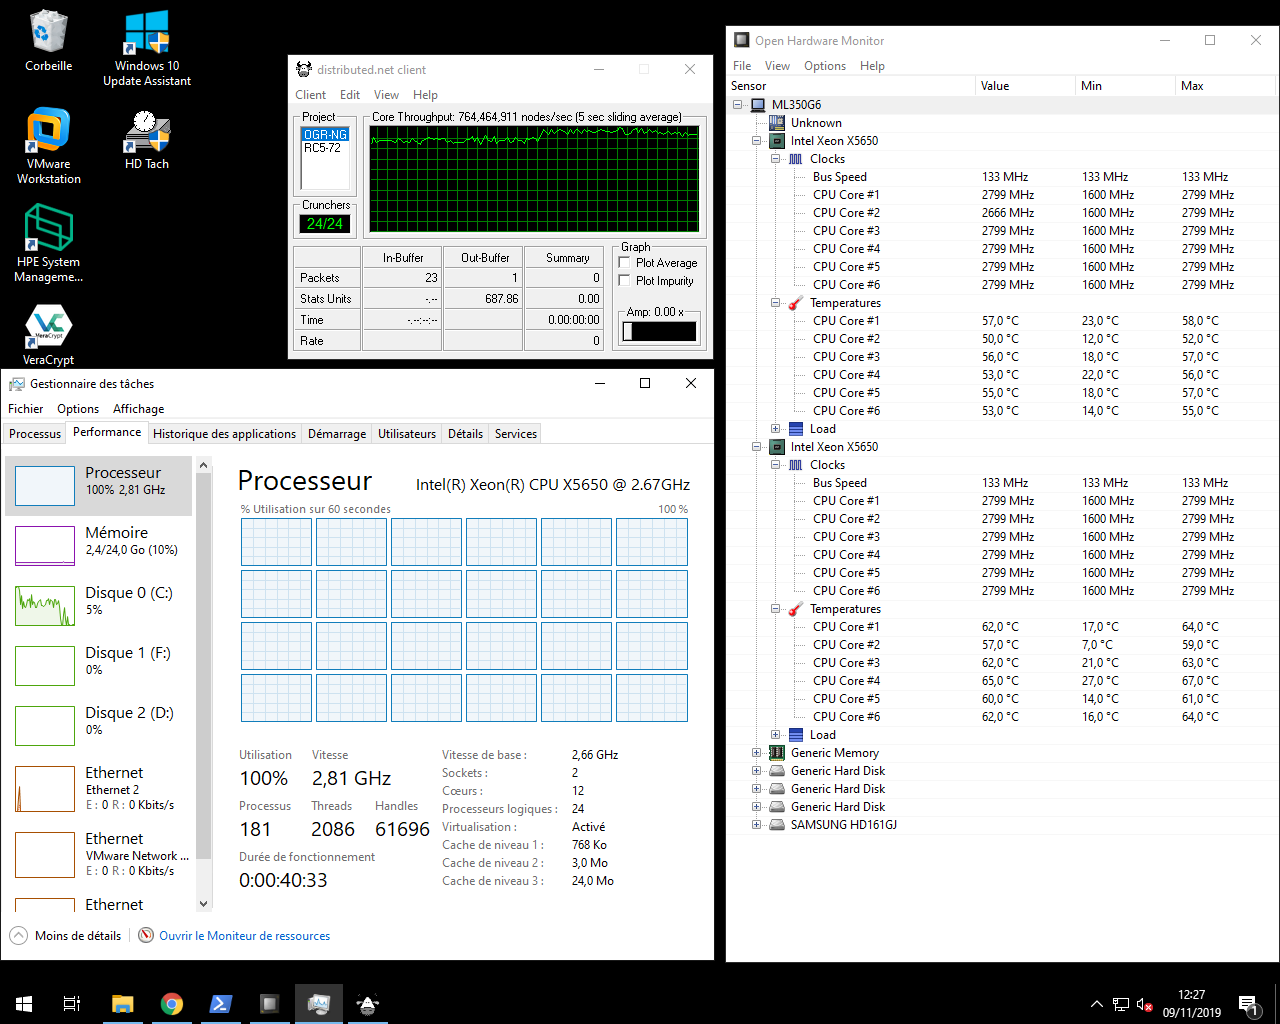Click the SAMSUNG HD161GJ drive icon

[x=776, y=825]
